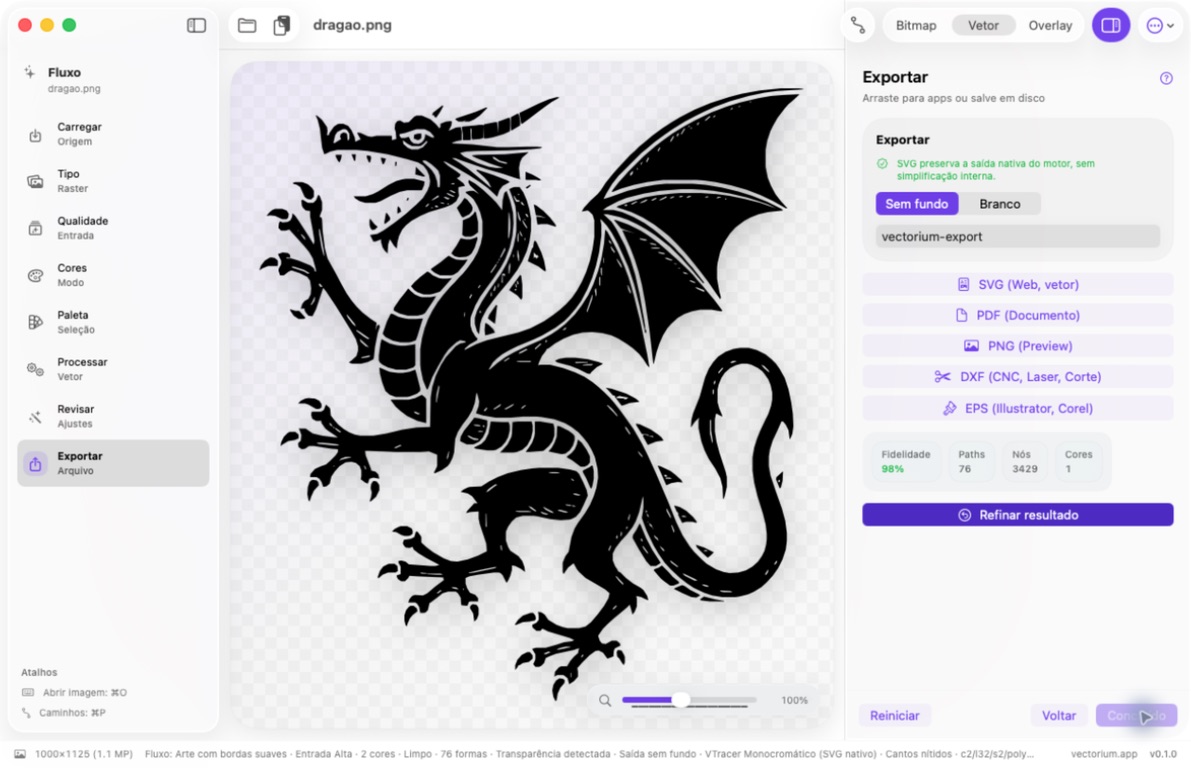
Task: Click the Reiniciar button
Action: click(894, 716)
